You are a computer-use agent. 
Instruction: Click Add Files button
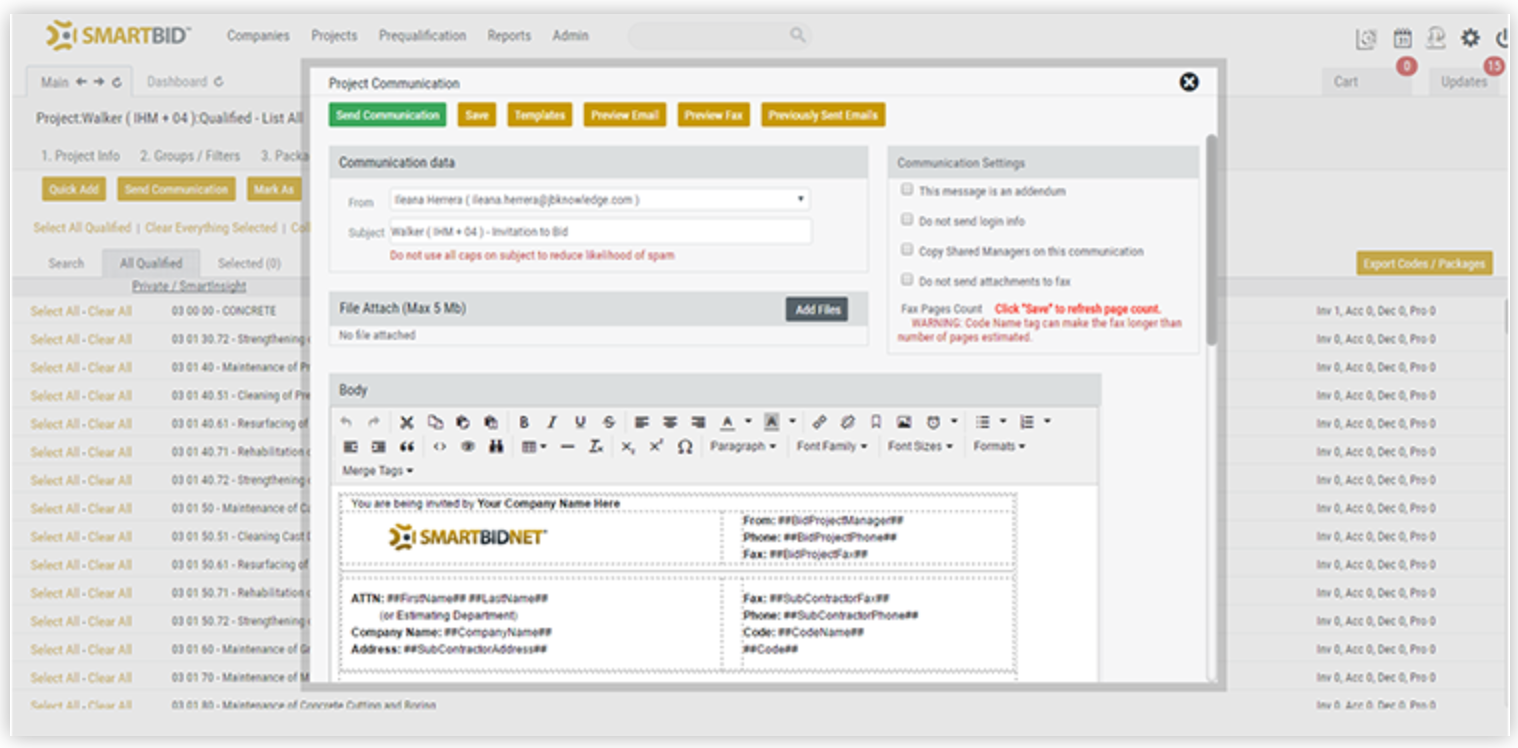818,309
